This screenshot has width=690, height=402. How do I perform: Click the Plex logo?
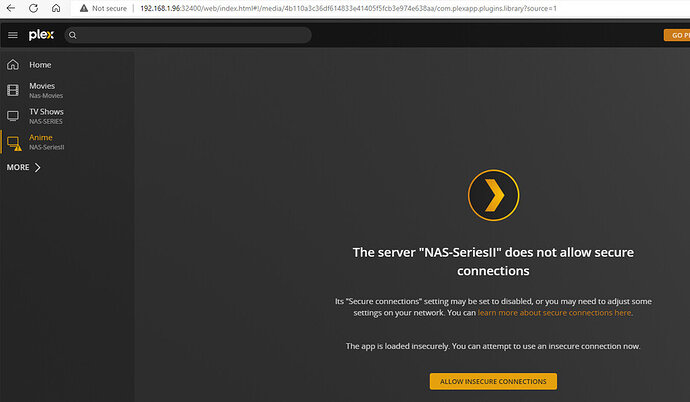point(41,35)
